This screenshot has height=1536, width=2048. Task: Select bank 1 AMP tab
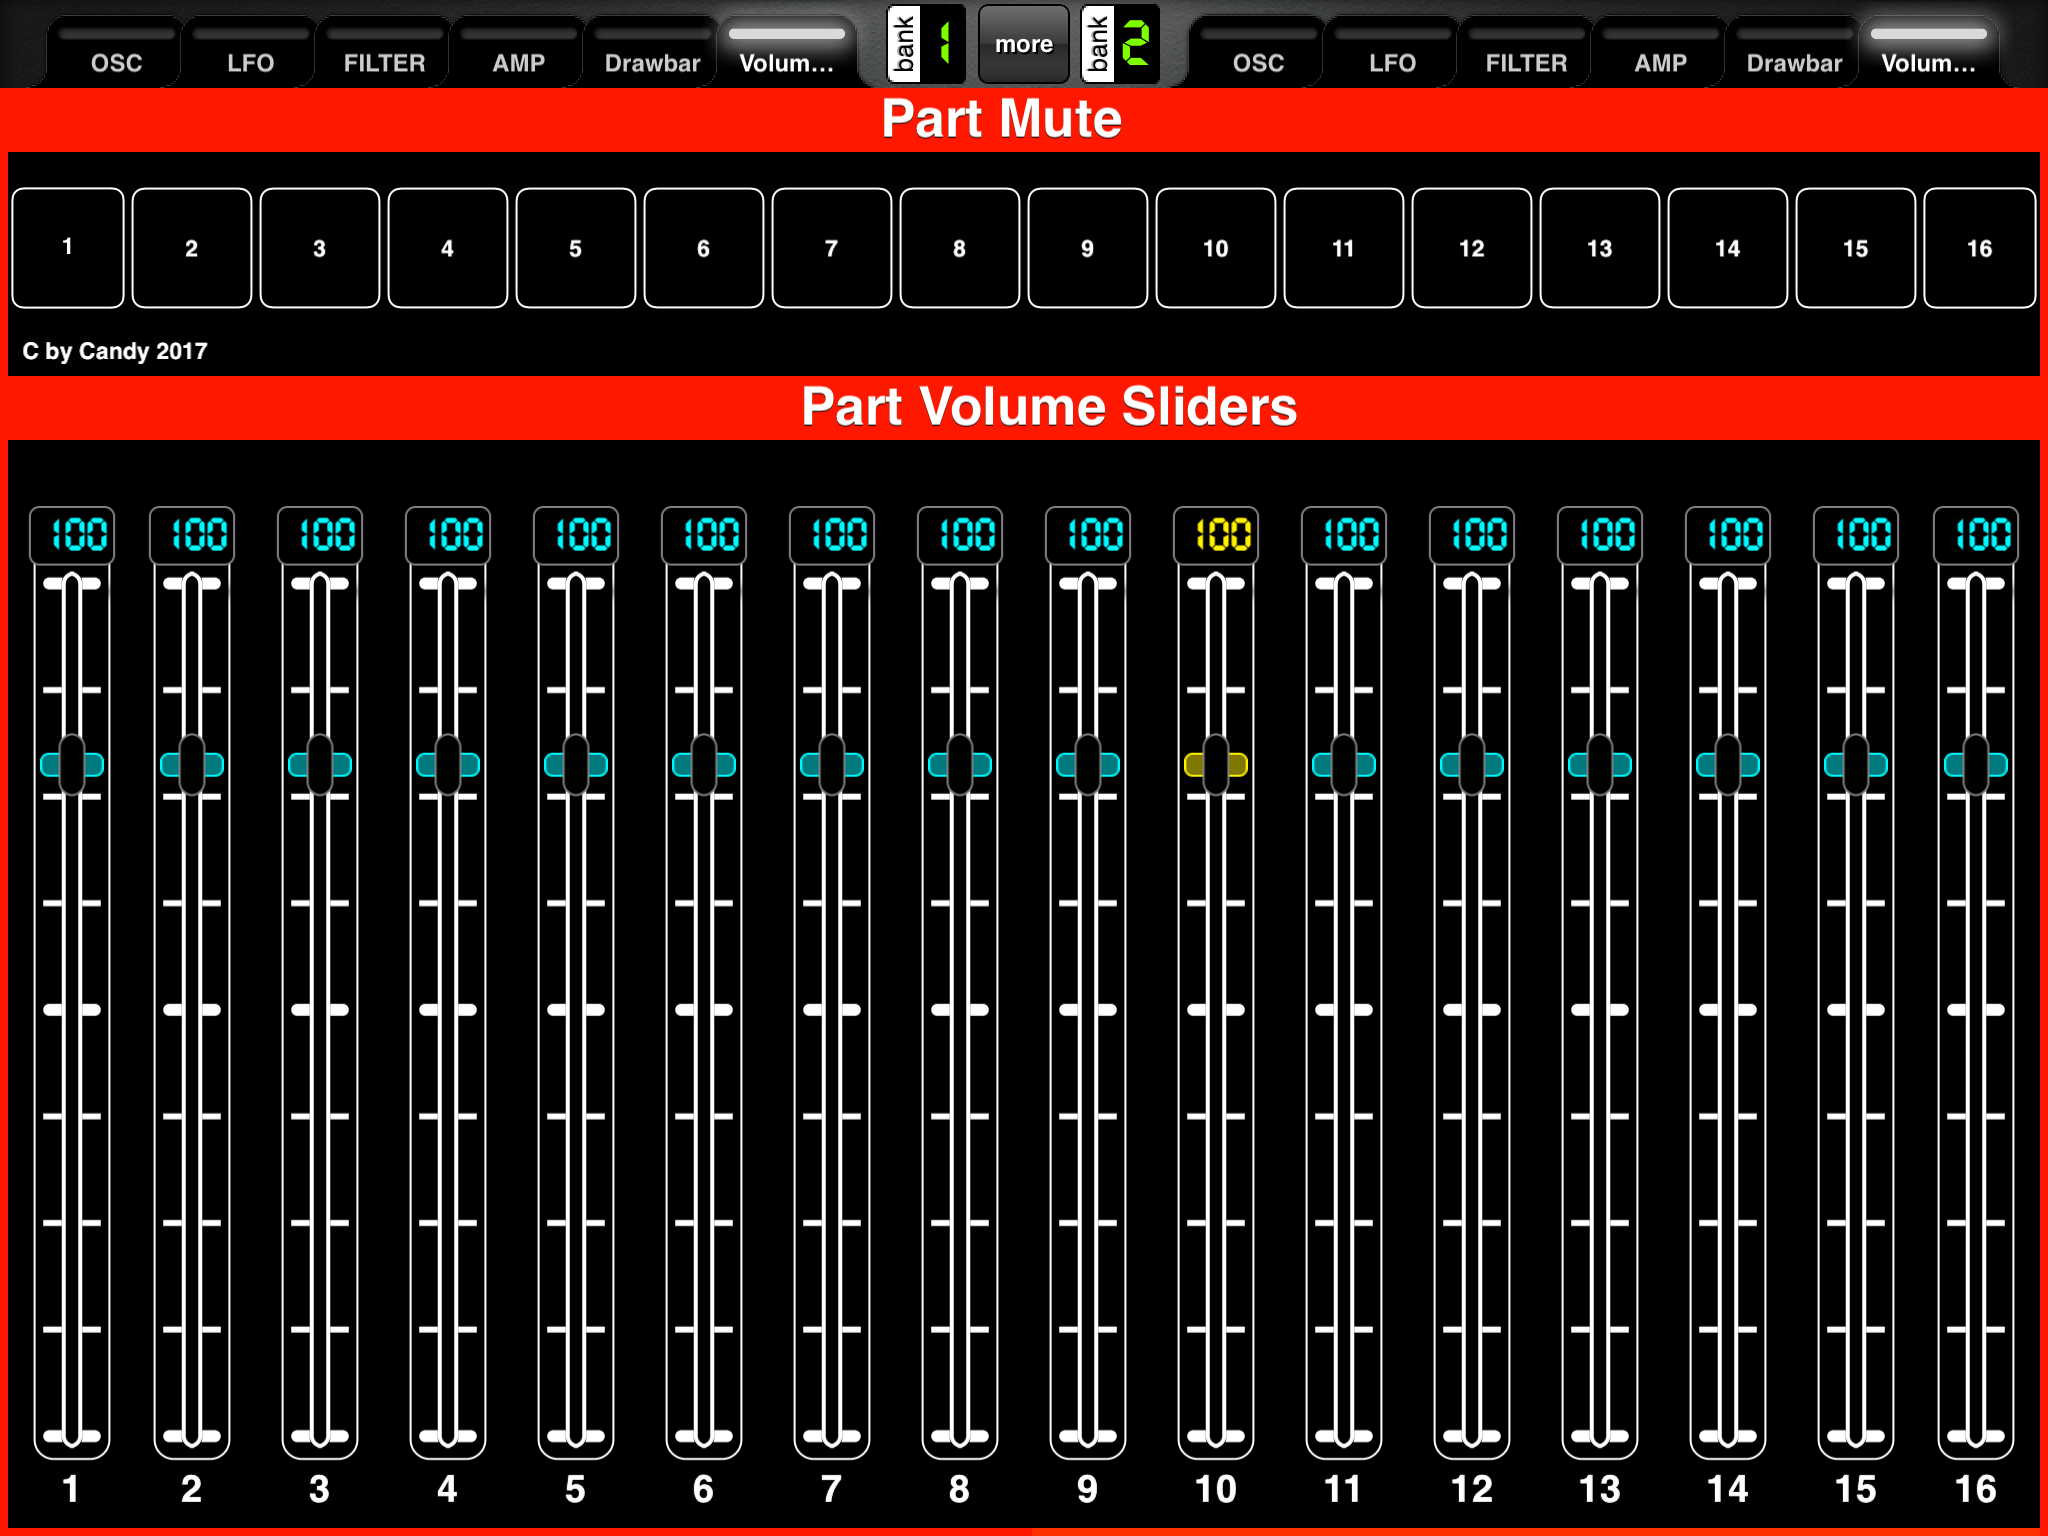518,52
